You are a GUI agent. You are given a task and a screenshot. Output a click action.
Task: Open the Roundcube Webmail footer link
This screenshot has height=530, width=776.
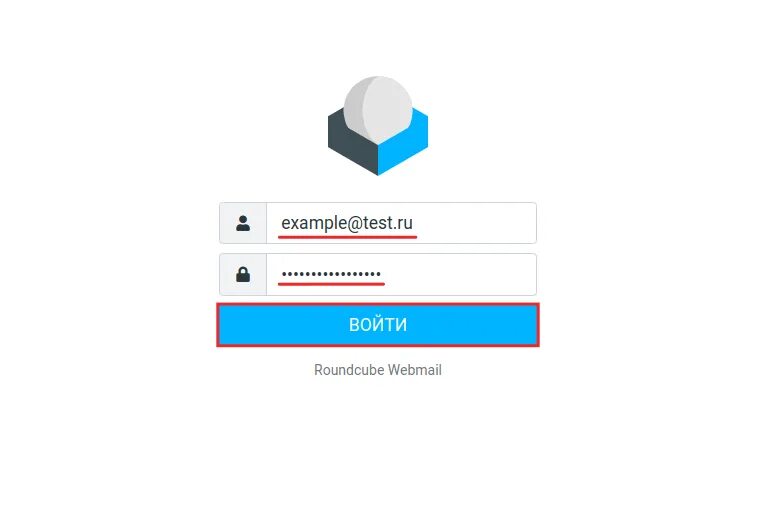tap(378, 370)
